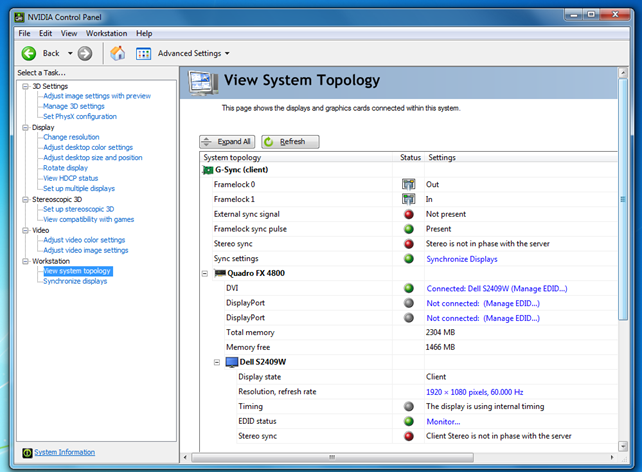The height and width of the screenshot is (472, 642).
Task: Click the red External sync signal indicator
Action: pos(408,214)
